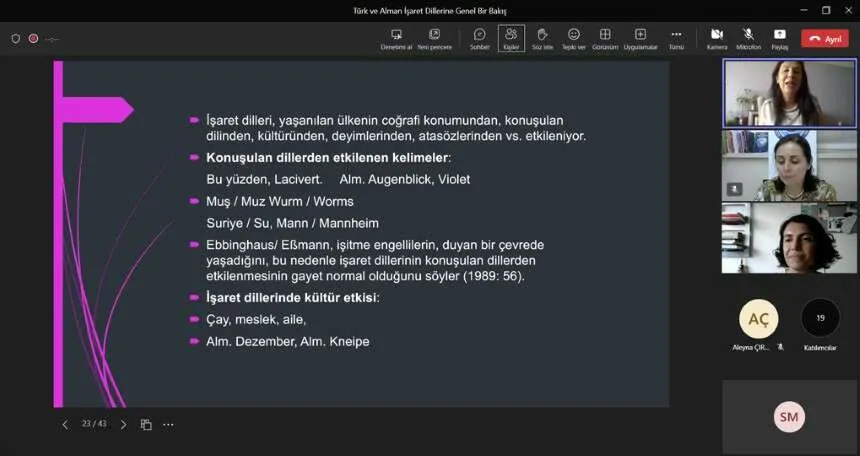Open the Sohbet chat panel
The image size is (860, 456).
click(x=479, y=38)
